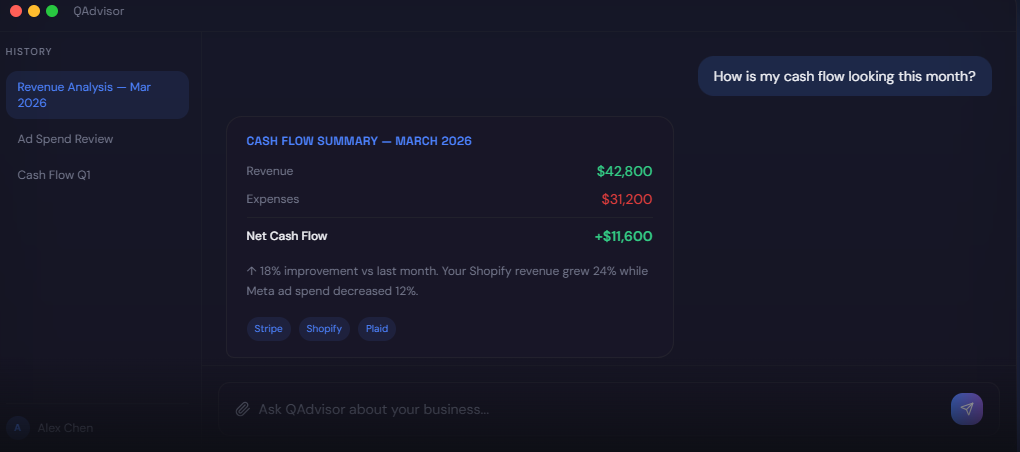Open the Cash Flow Q1 conversation

click(54, 175)
